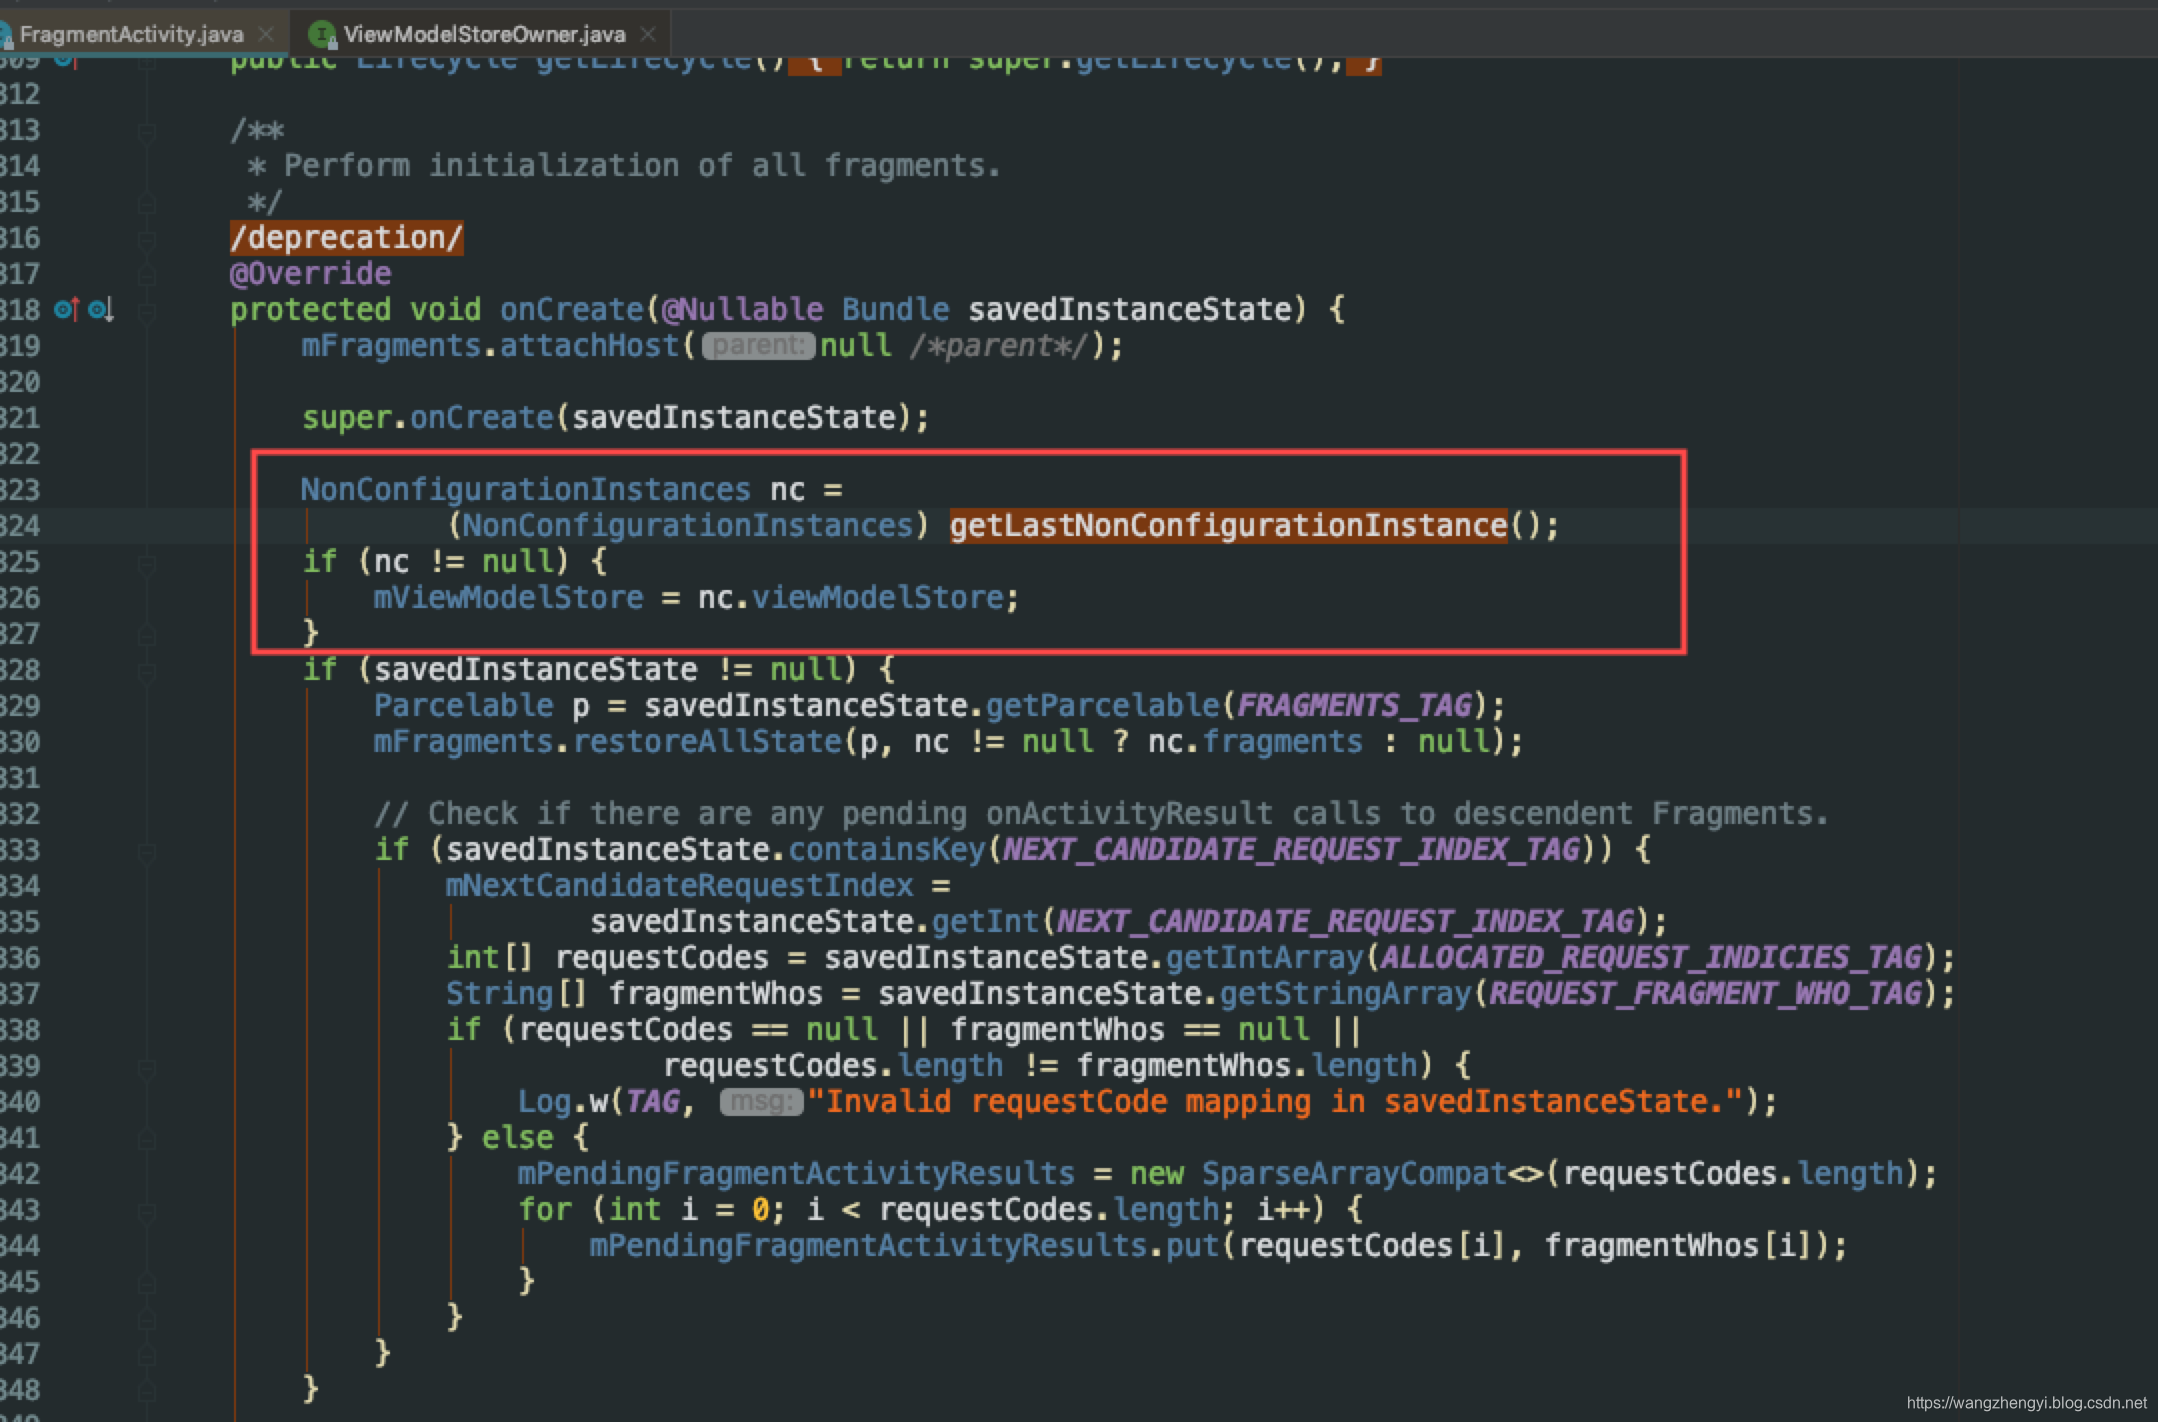Click the restoreAllState method call
This screenshot has height=1422, width=2158.
708,742
